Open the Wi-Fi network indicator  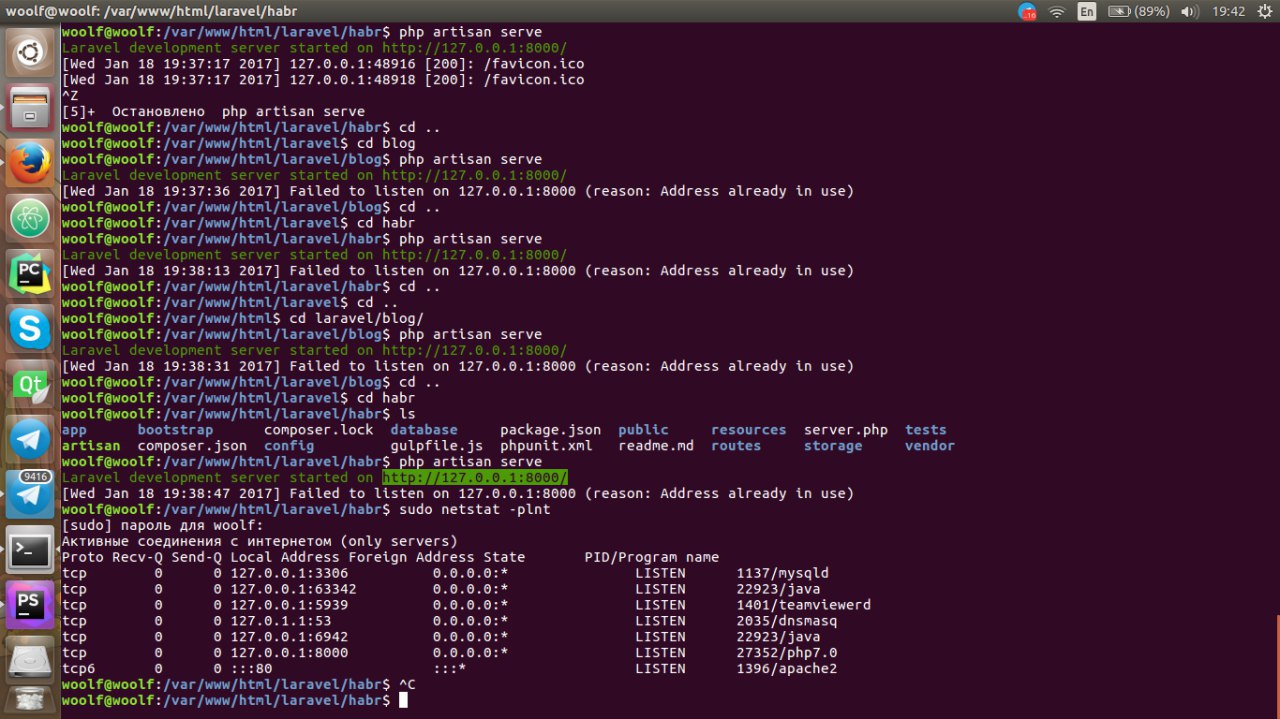pos(1057,11)
